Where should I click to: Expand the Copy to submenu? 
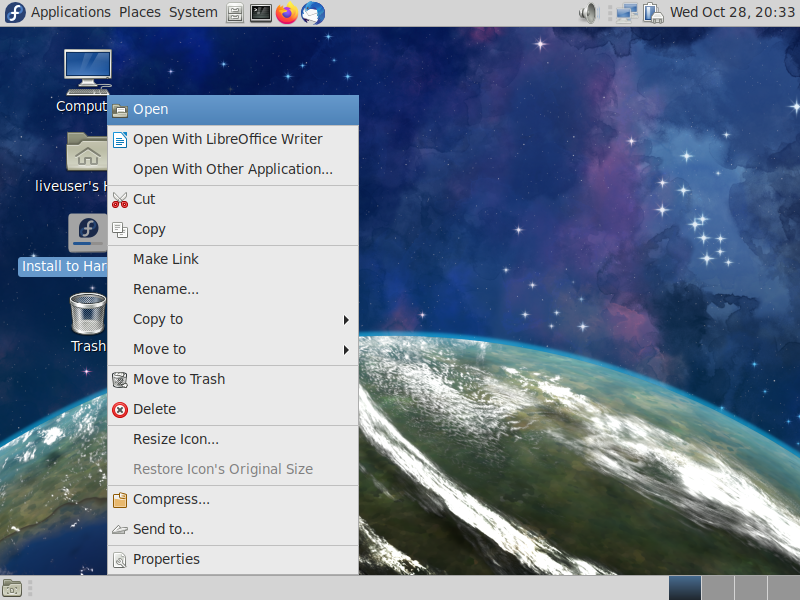tap(233, 319)
